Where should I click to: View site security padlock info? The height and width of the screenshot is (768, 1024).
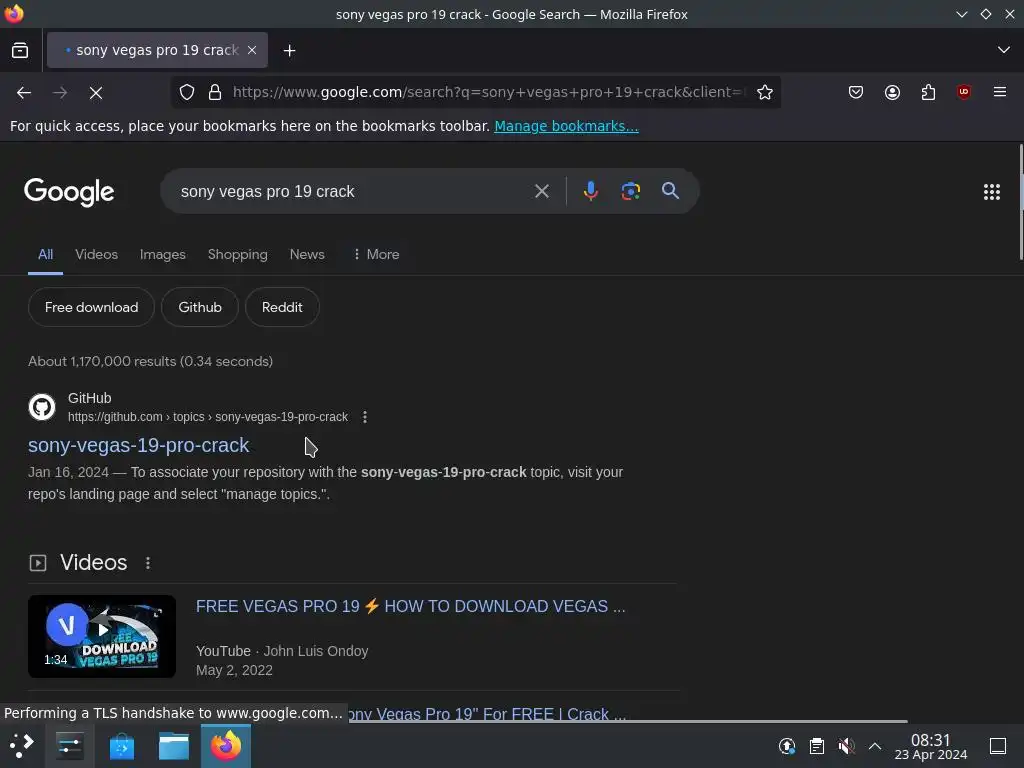[x=215, y=93]
